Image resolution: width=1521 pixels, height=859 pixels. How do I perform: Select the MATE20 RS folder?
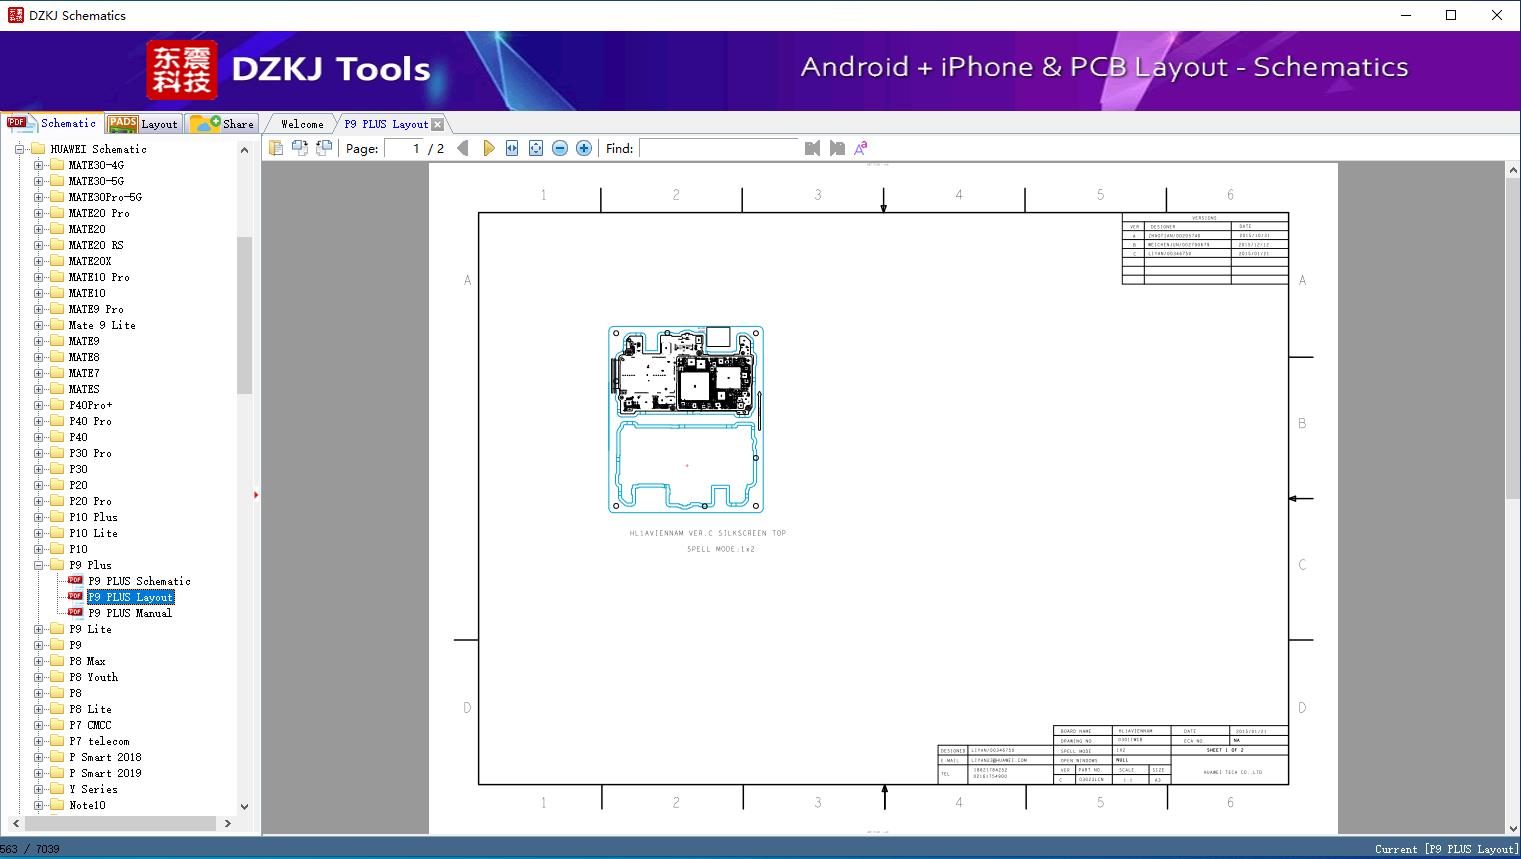point(96,245)
